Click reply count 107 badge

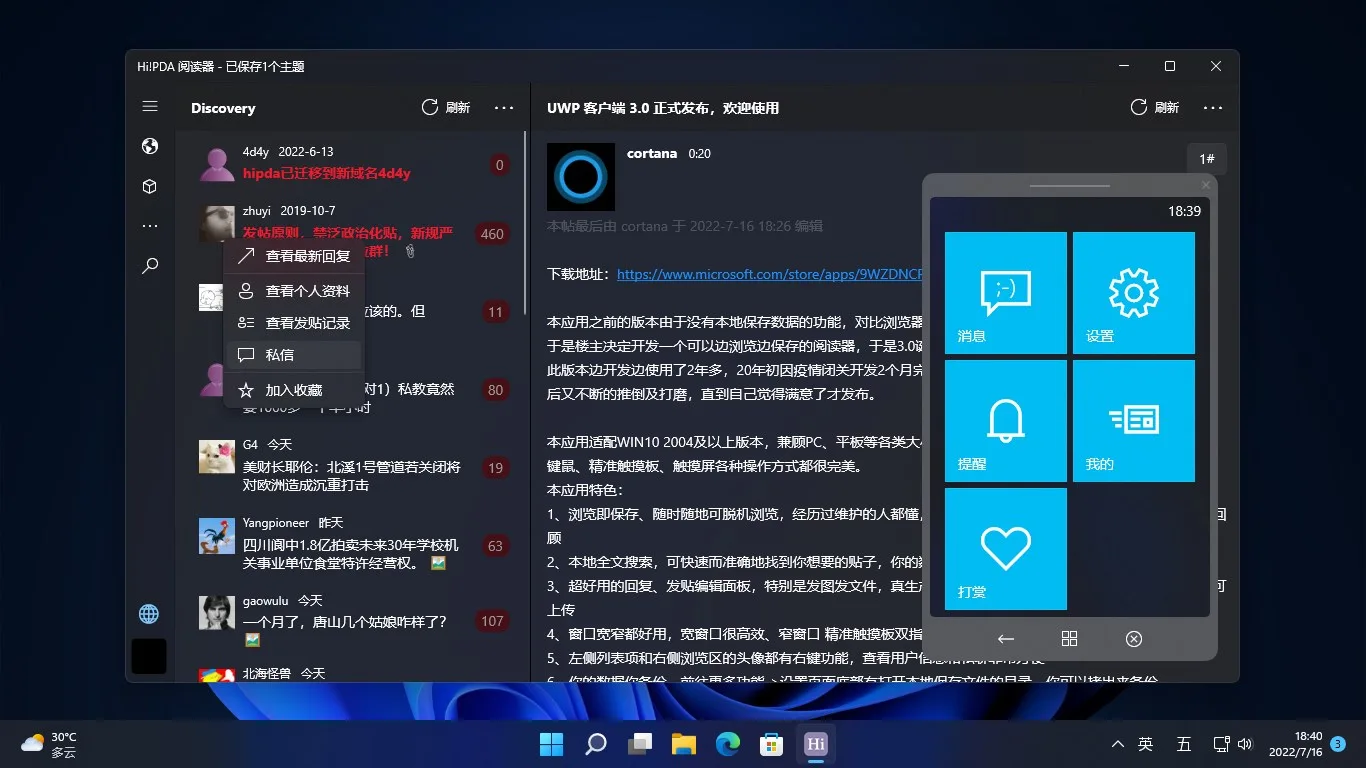point(492,621)
